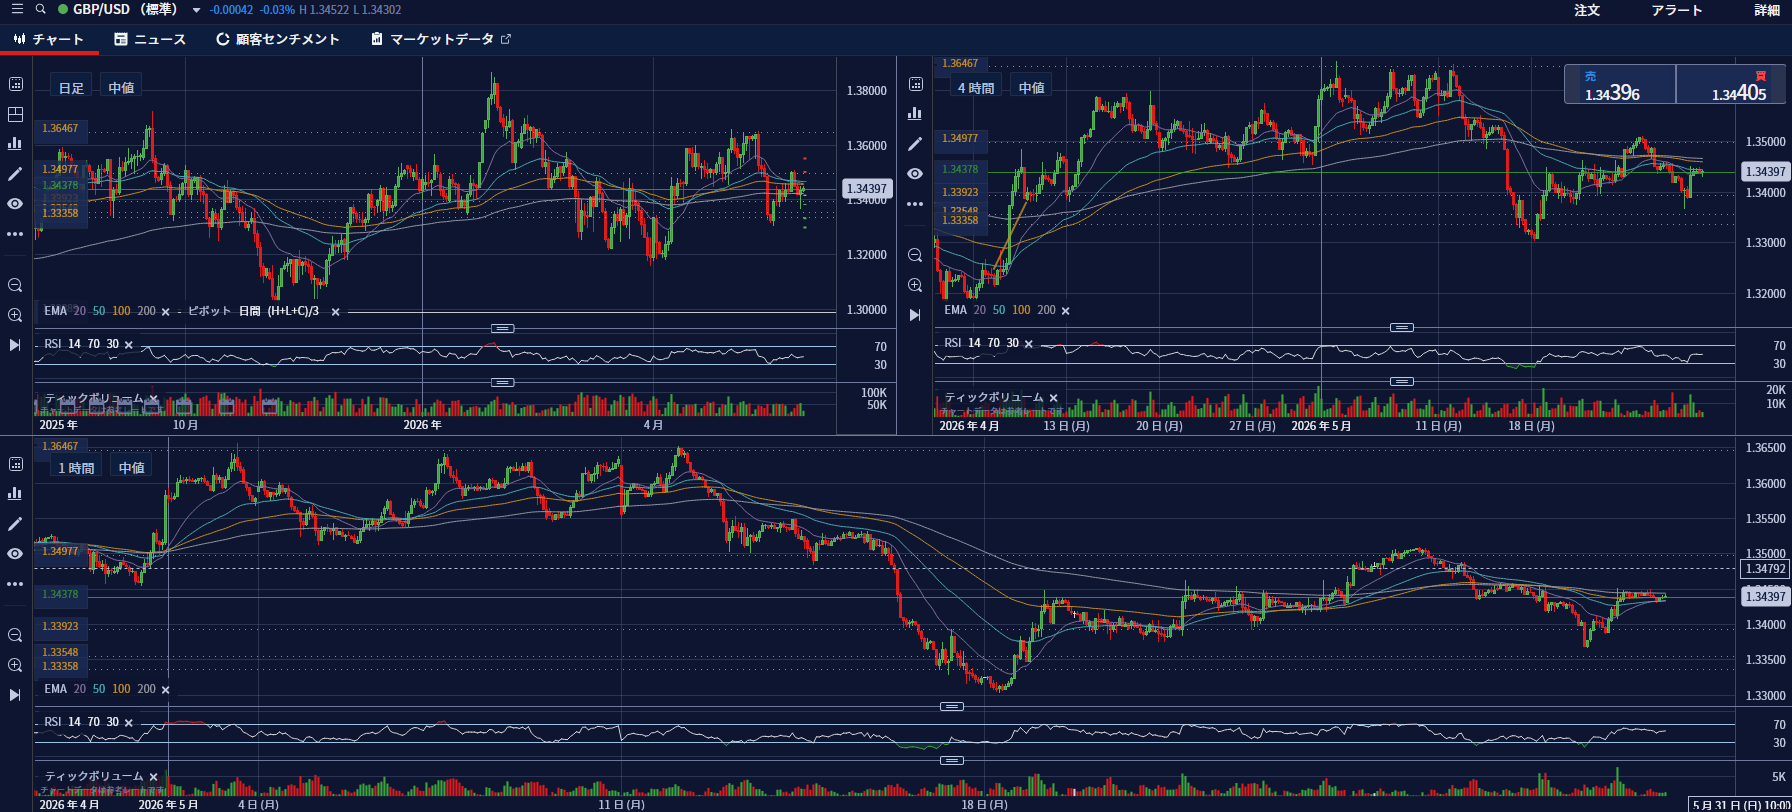Open the マーケットデータ tab
Screen dimensions: 1792x812
[x=441, y=39]
